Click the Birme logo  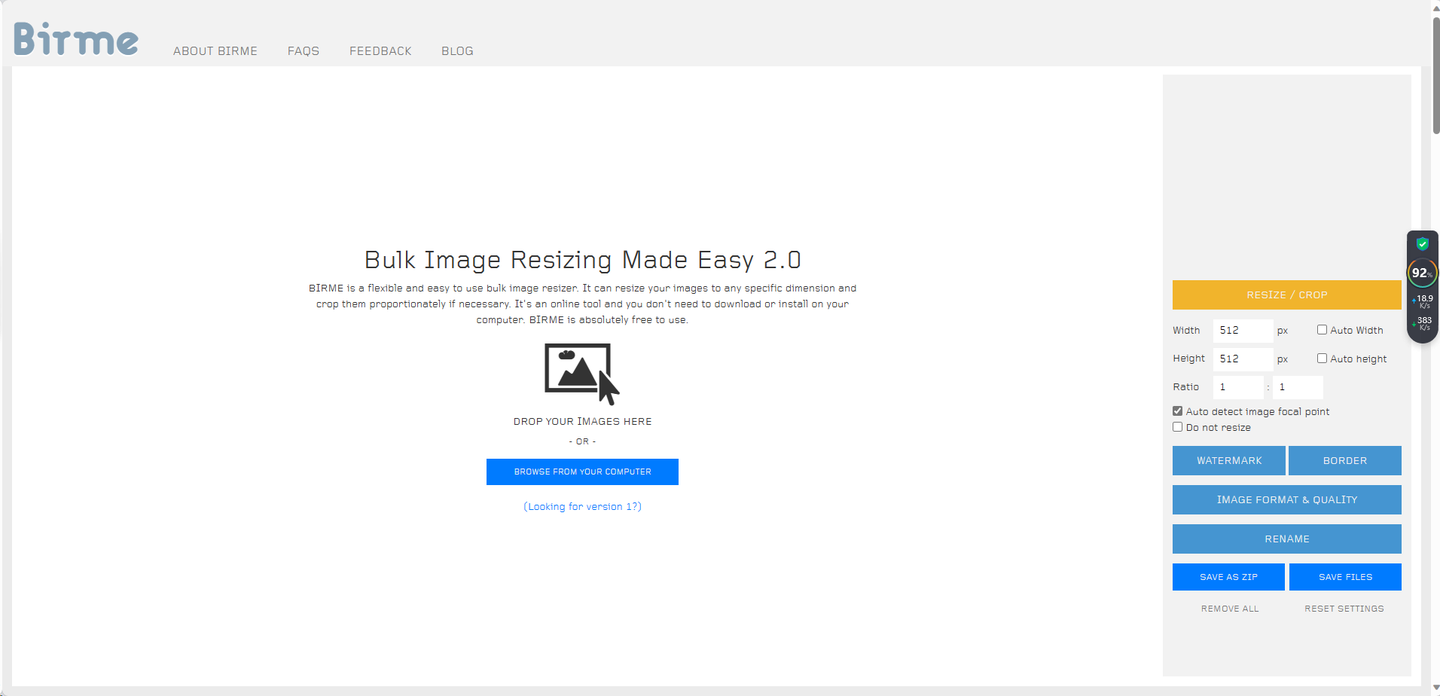coord(76,39)
